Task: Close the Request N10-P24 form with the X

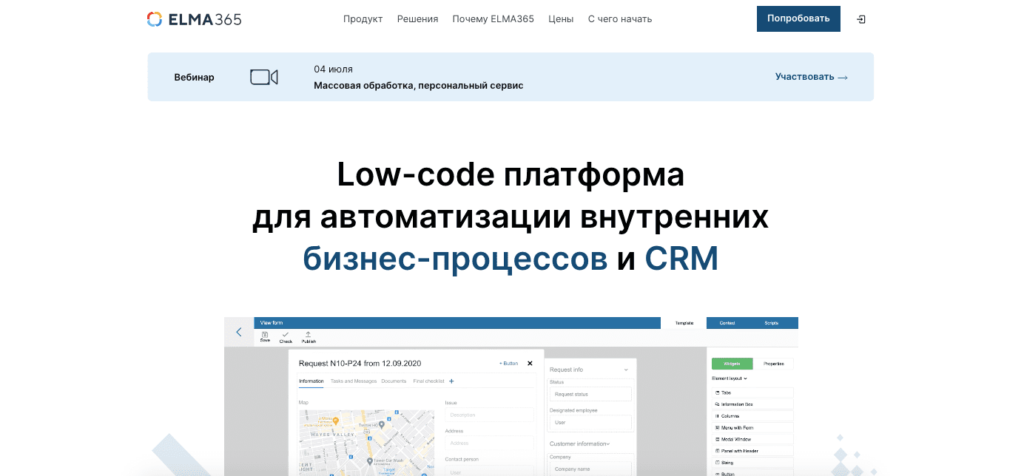Action: point(530,363)
